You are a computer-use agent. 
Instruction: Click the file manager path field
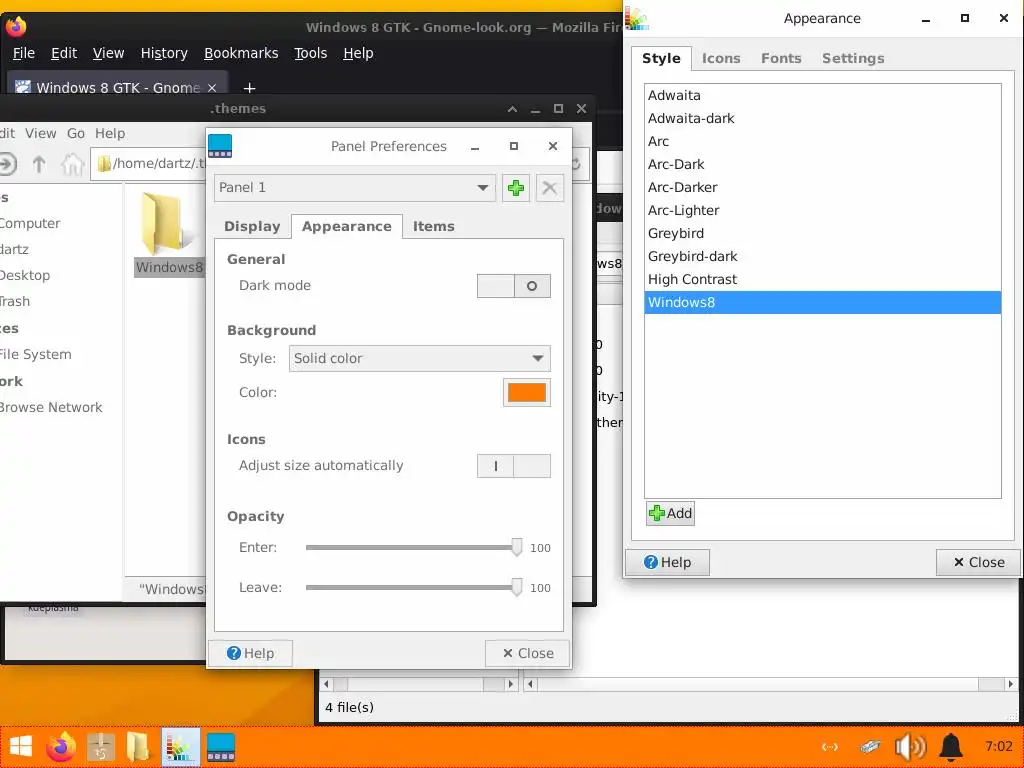pyautogui.click(x=150, y=164)
